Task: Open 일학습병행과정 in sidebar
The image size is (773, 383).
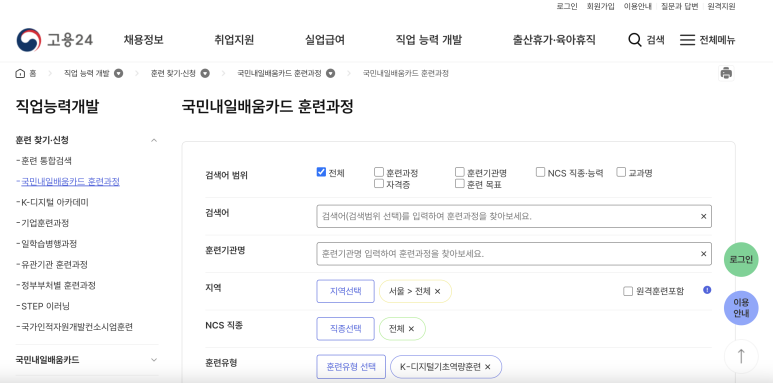Action: 49,244
